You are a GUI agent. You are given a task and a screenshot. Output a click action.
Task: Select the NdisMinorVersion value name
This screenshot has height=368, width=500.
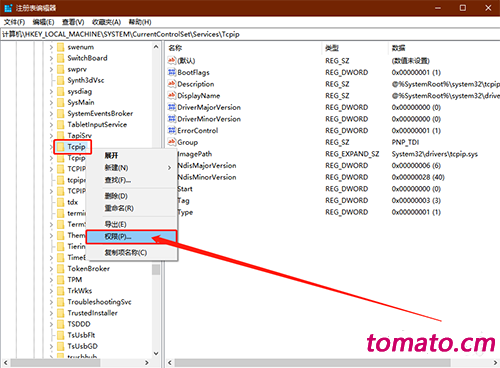[x=207, y=177]
